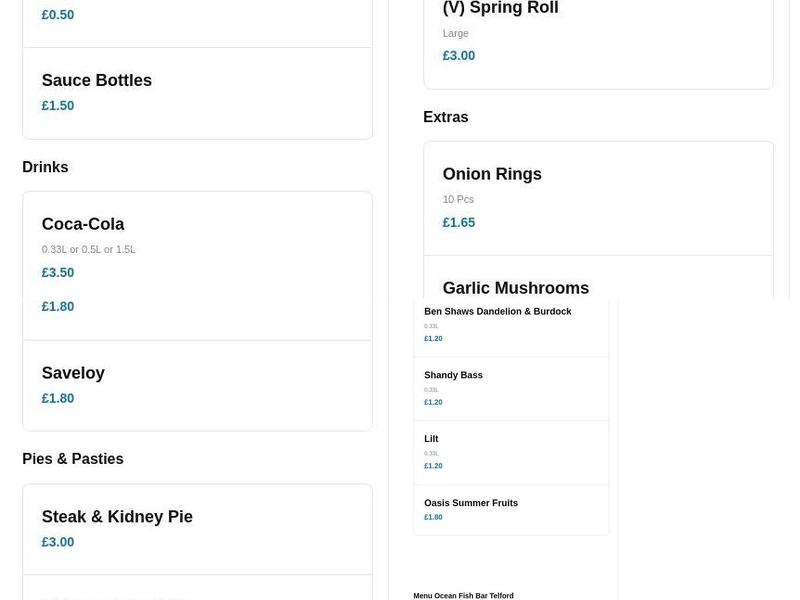
Task: Choose the Saveloy menu item
Action: 73,373
